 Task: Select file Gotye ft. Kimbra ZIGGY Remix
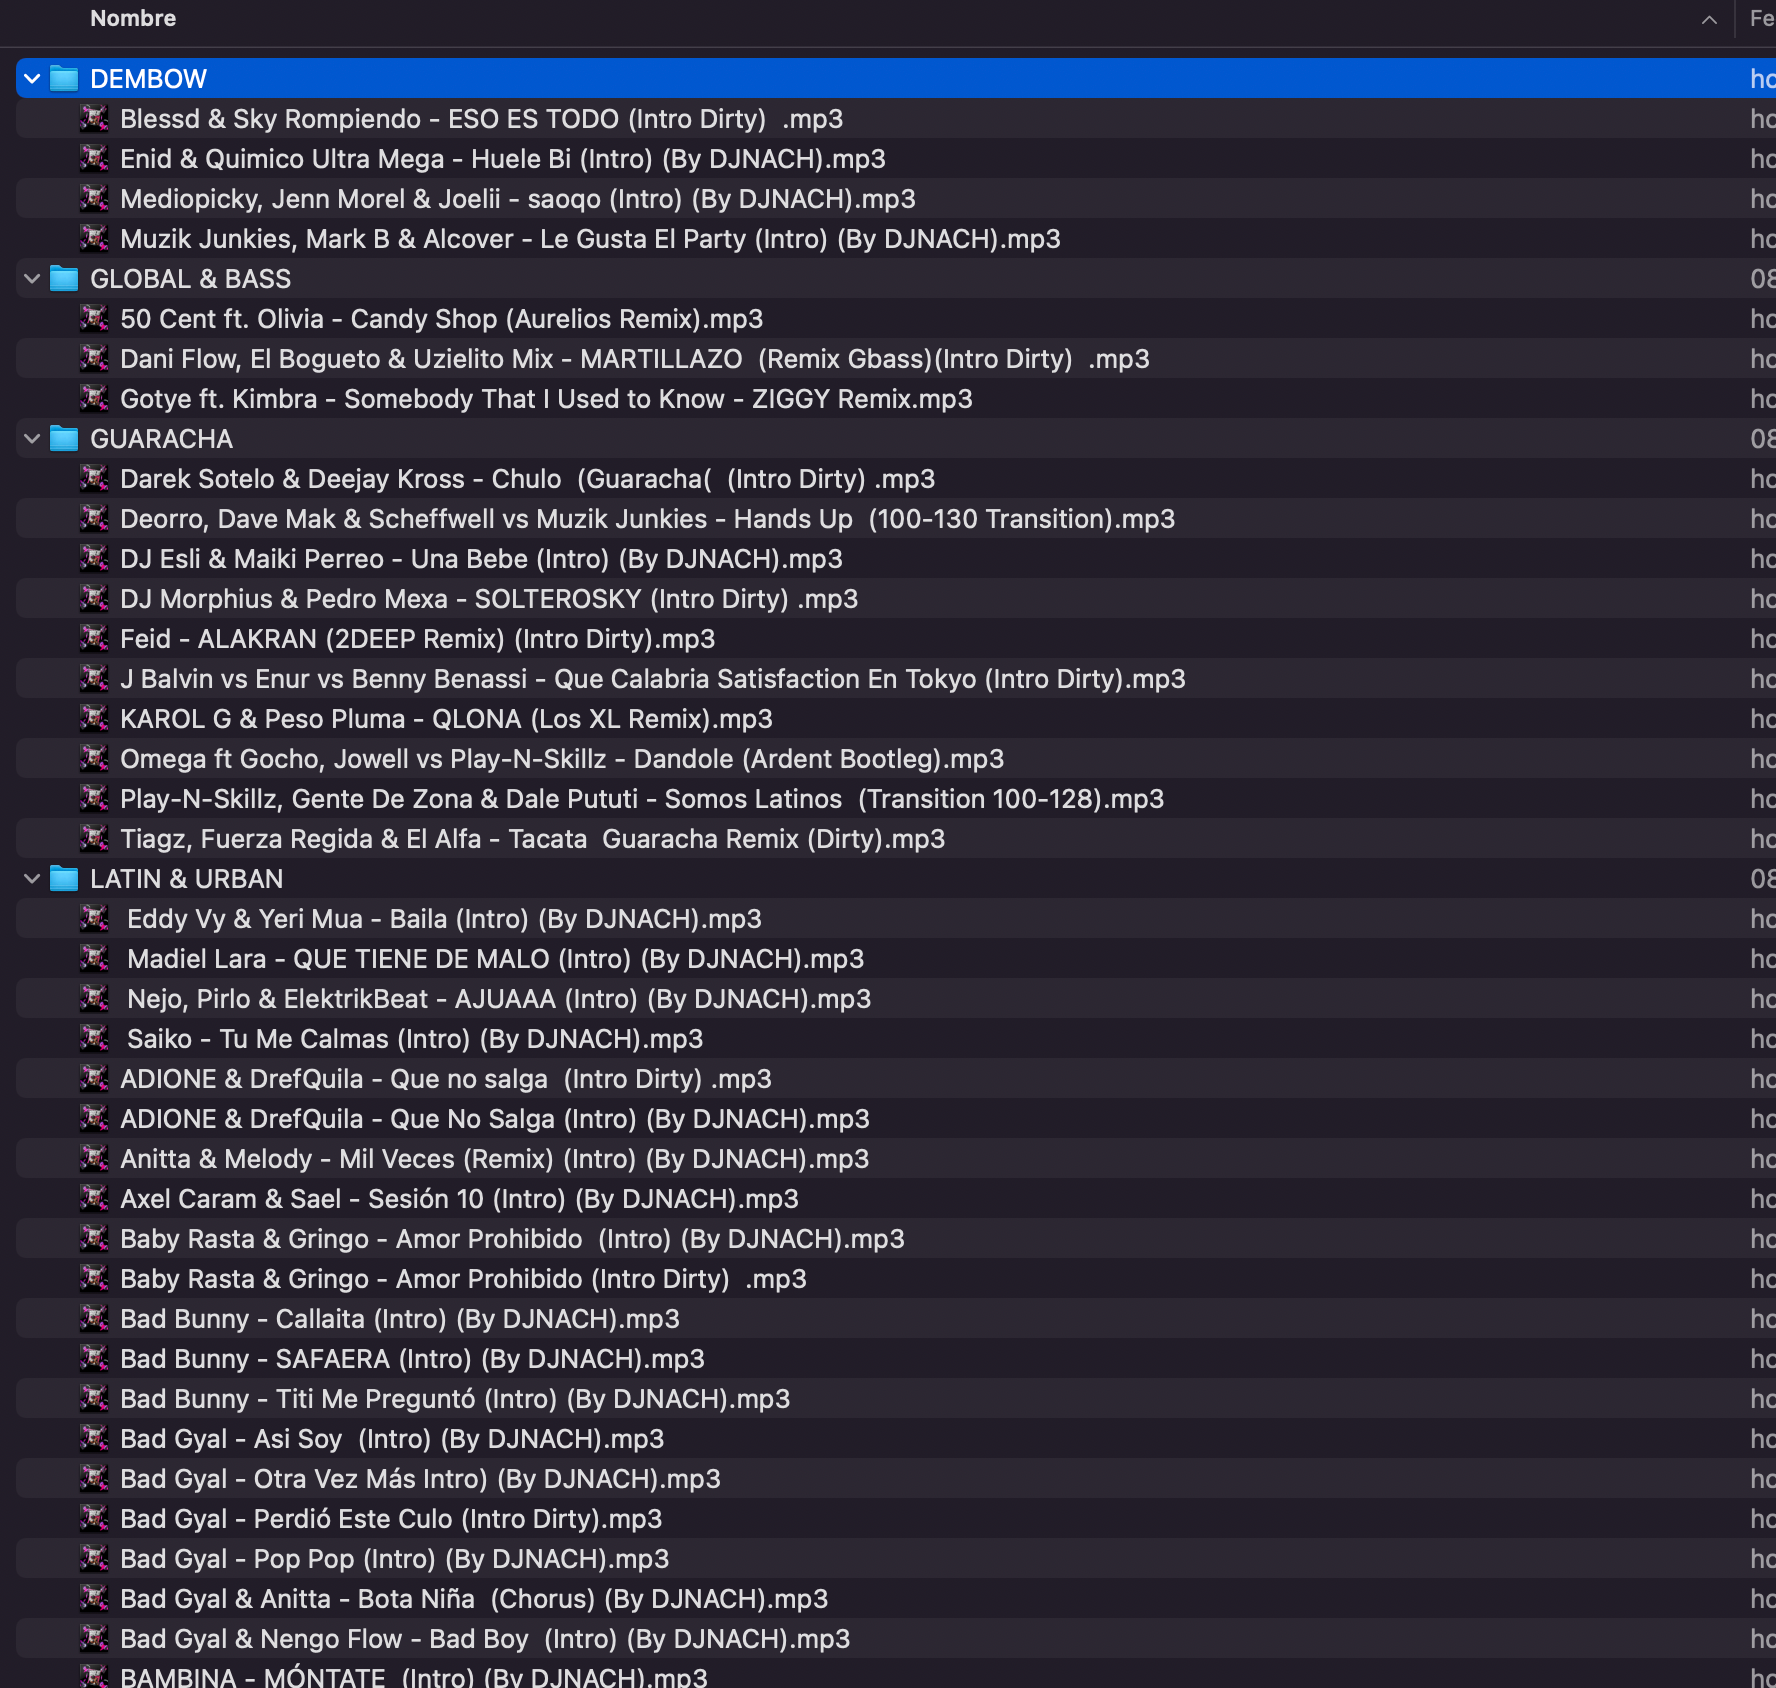coord(546,399)
